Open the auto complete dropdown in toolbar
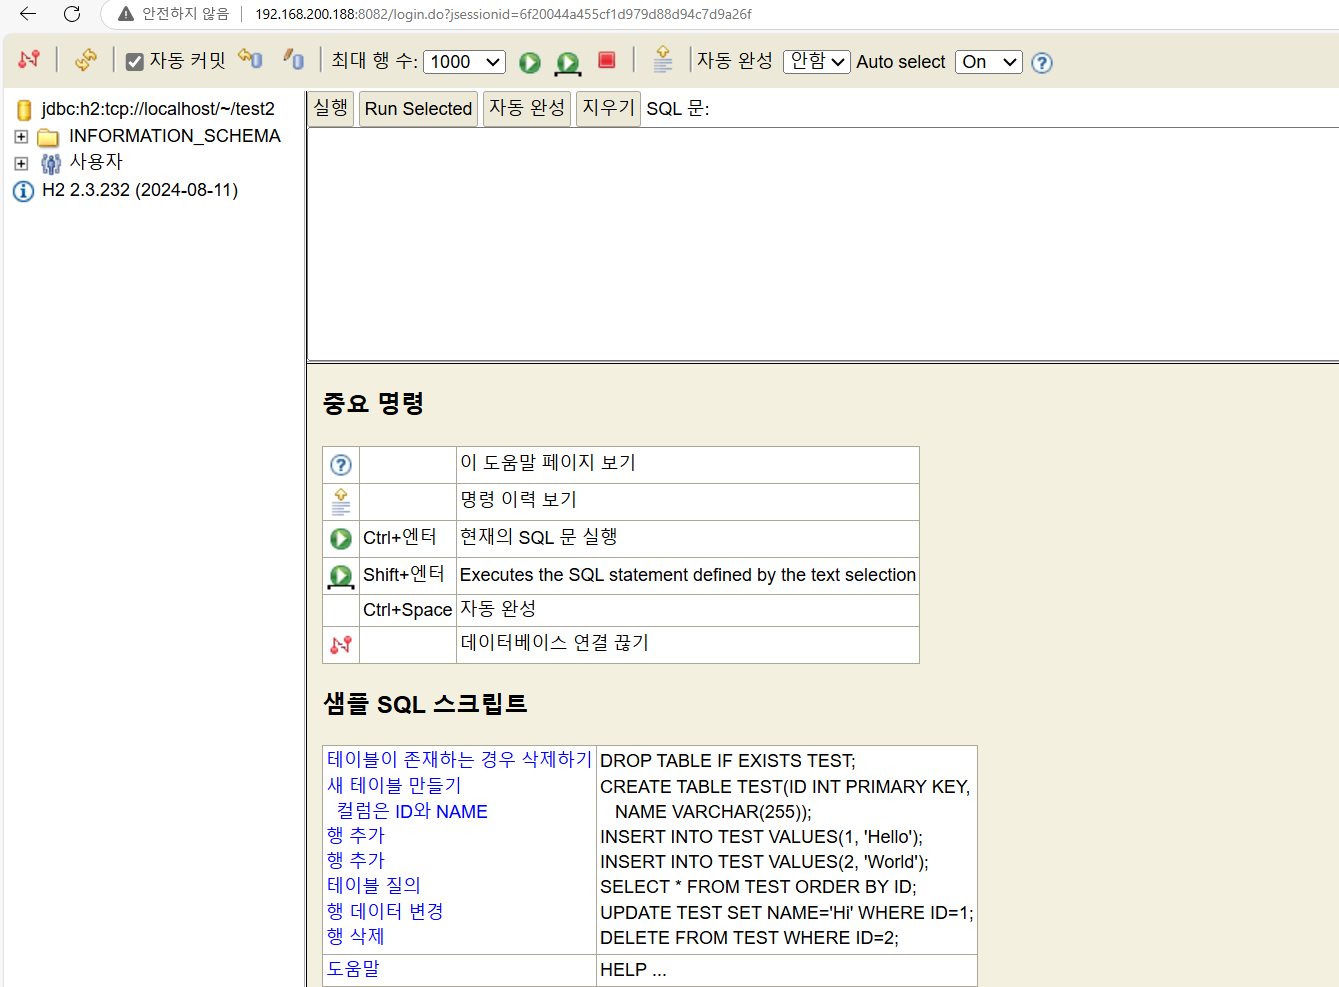 tap(817, 62)
